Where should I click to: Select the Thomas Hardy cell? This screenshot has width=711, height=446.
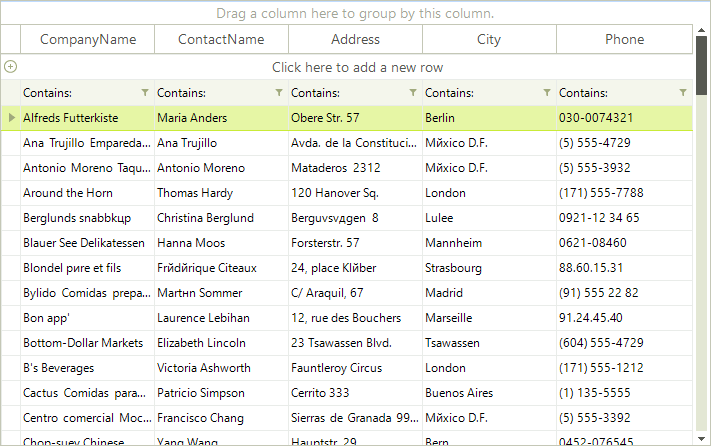pyautogui.click(x=221, y=193)
